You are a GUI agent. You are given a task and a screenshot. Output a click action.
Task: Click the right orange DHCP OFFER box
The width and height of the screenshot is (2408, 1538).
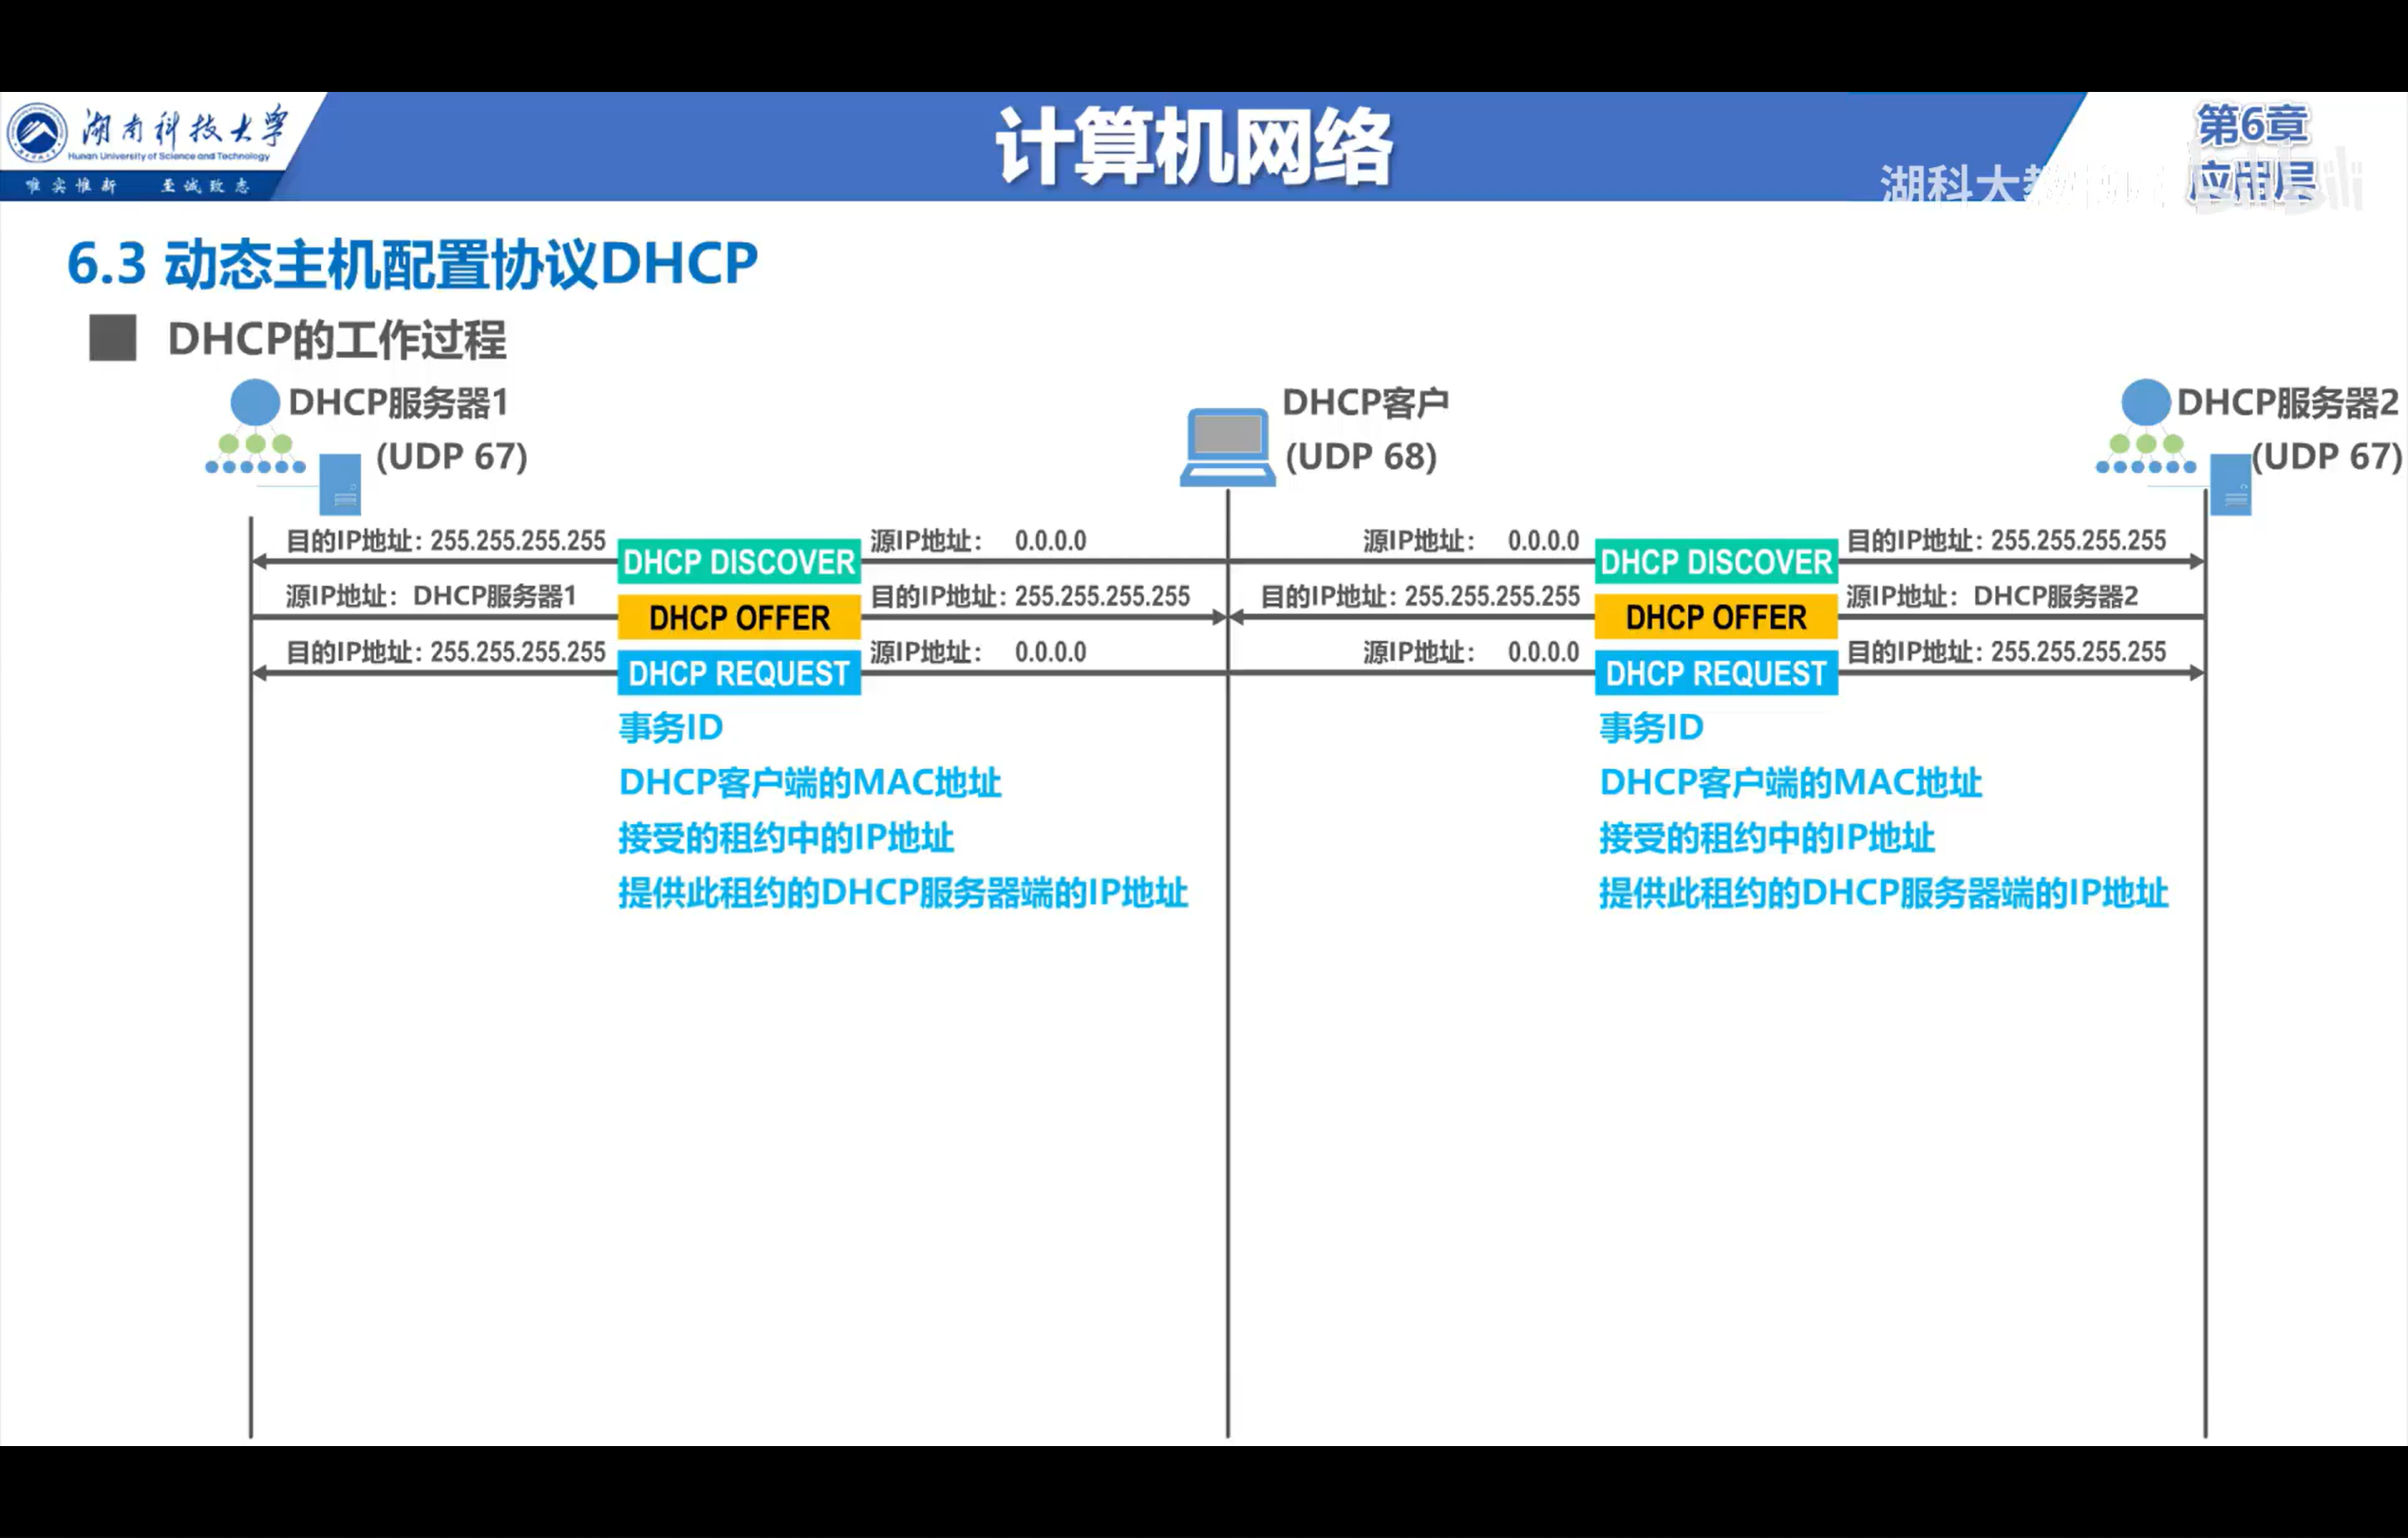click(x=1716, y=618)
